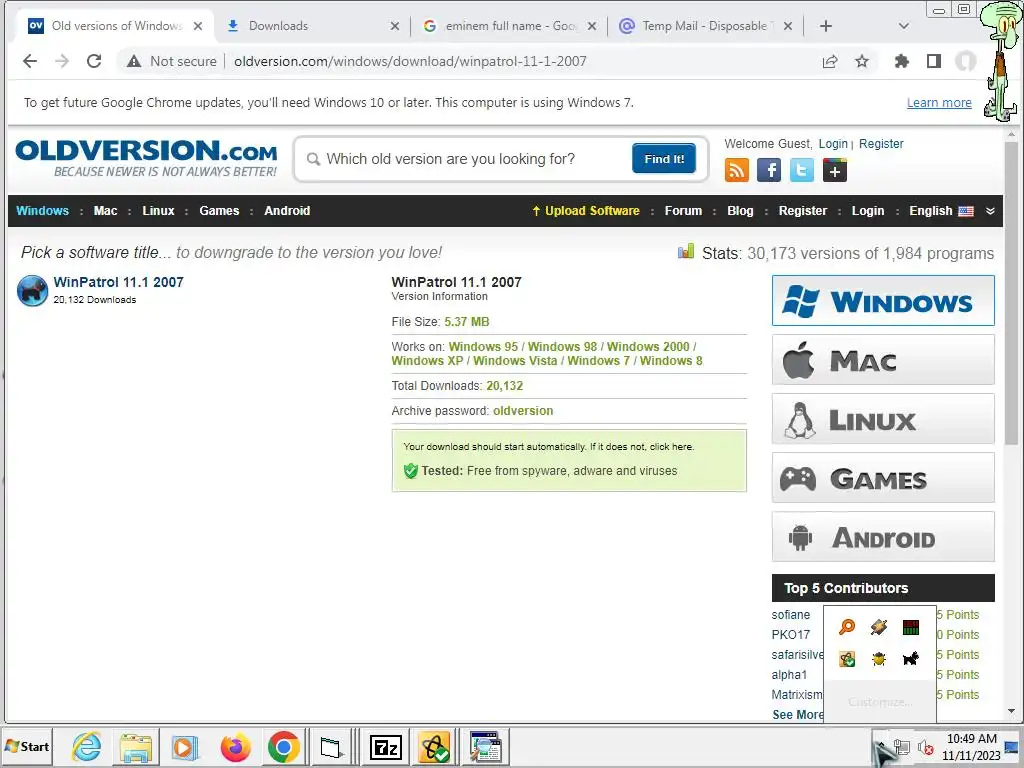
Task: Open Forum from the navigation bar
Action: pos(683,211)
